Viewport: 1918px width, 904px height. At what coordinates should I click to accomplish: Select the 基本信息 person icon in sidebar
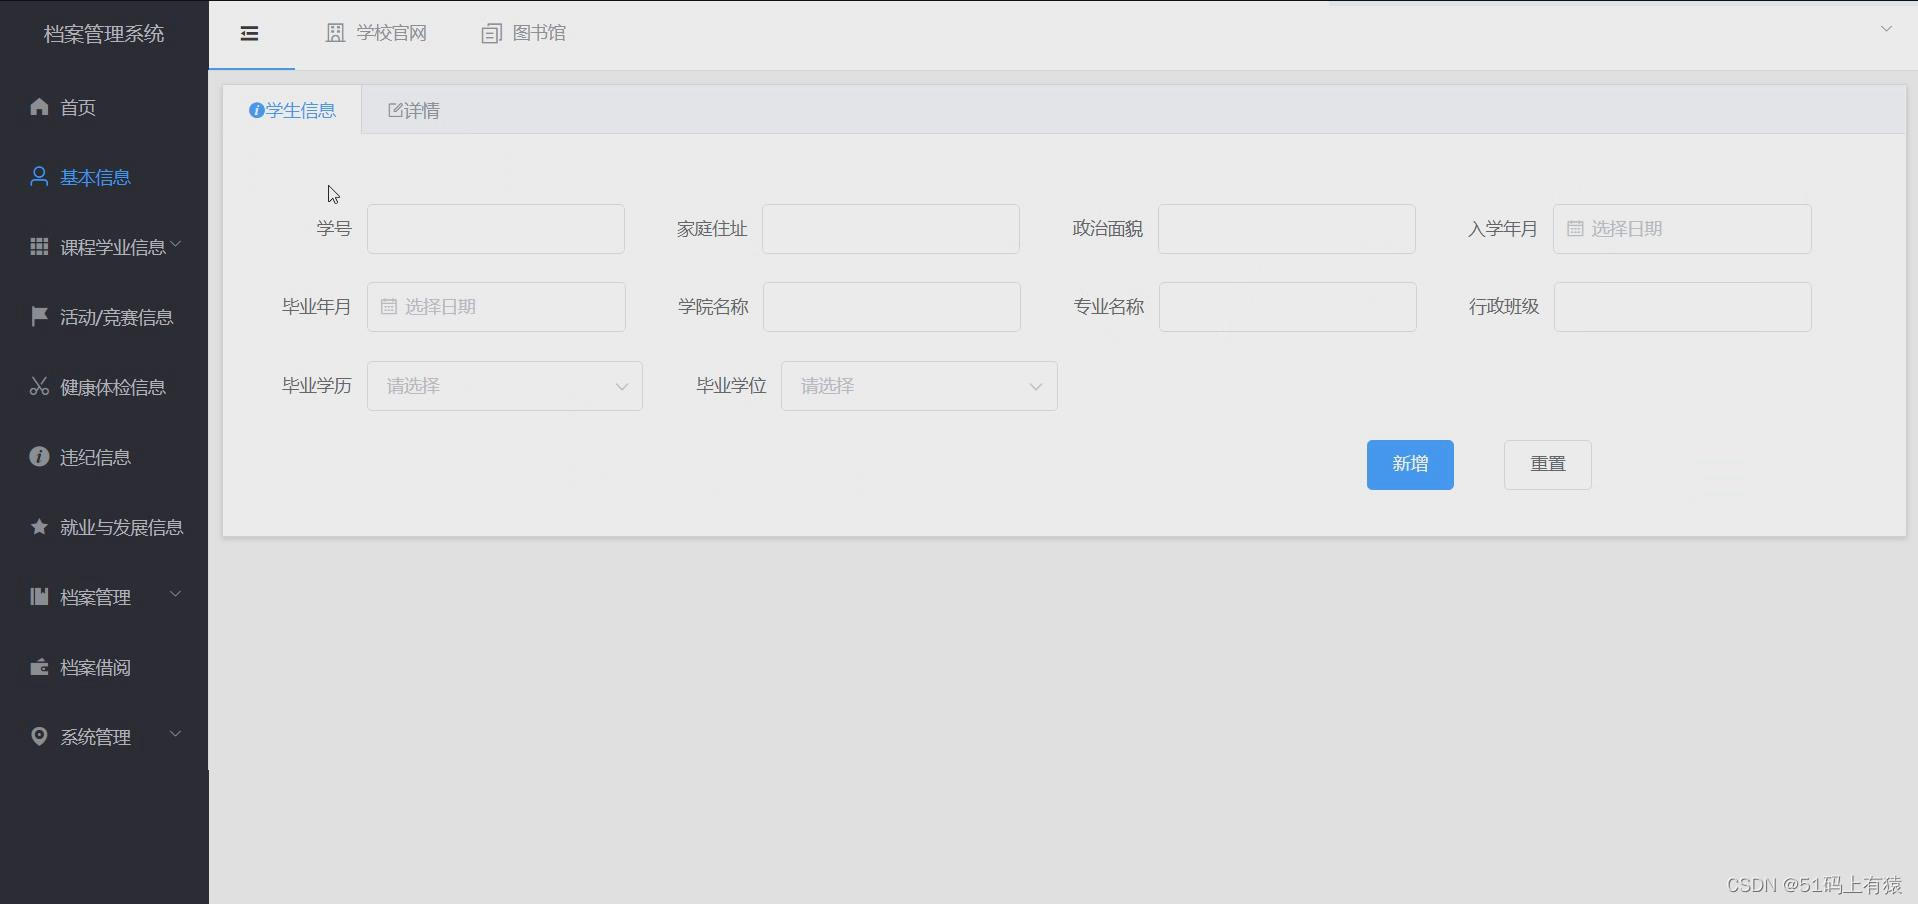point(38,177)
